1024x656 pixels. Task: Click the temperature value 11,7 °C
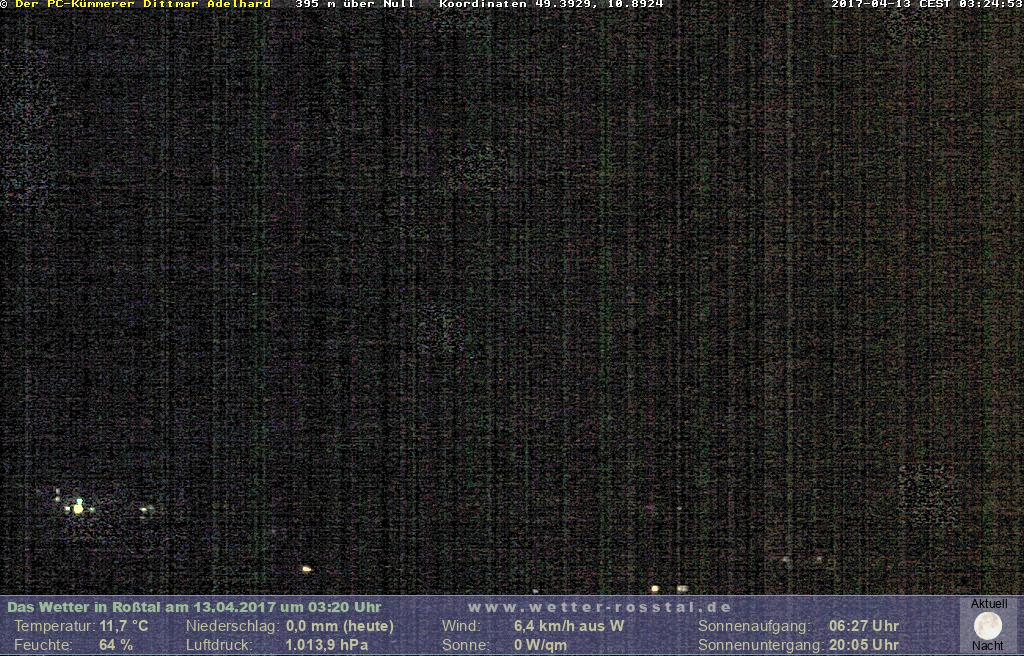124,626
